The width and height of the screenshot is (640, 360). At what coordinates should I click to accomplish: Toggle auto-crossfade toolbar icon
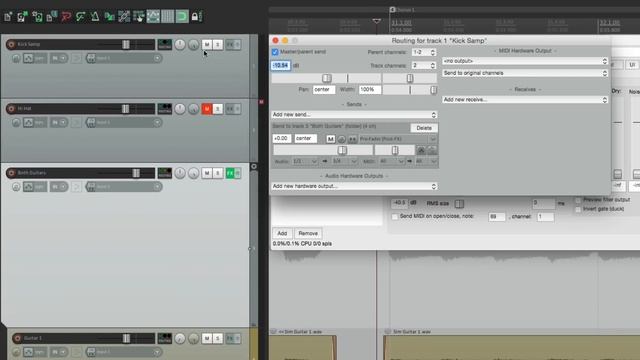[109, 17]
